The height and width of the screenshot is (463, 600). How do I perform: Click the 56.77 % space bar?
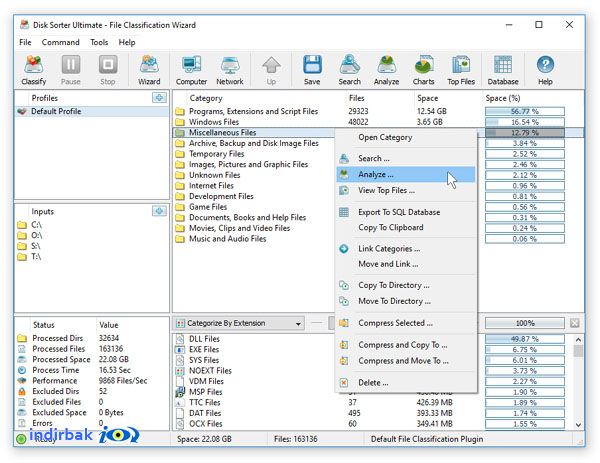[x=525, y=111]
